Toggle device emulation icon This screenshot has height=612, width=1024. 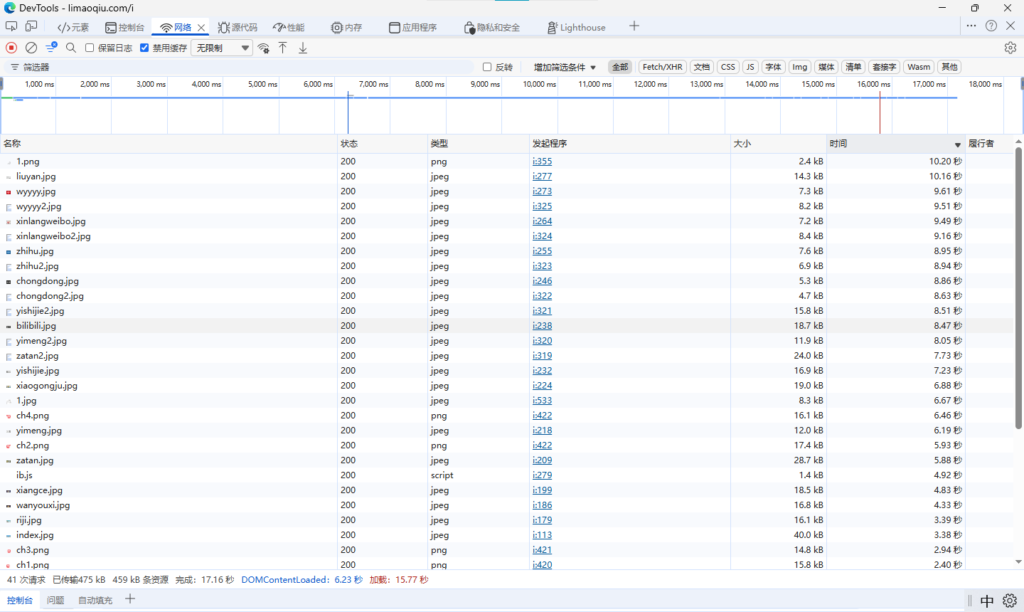coord(31,26)
